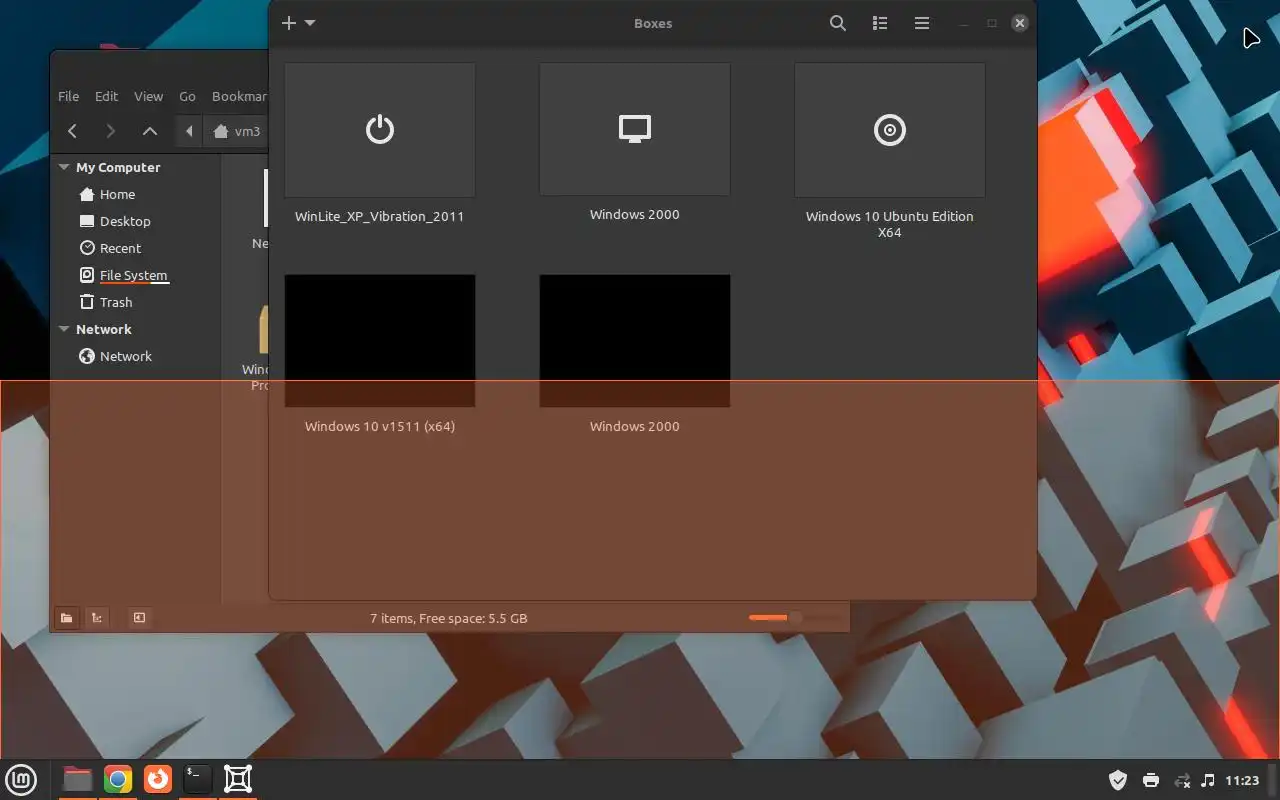Open the sound applet music note icon
This screenshot has height=800, width=1280.
(1208, 780)
